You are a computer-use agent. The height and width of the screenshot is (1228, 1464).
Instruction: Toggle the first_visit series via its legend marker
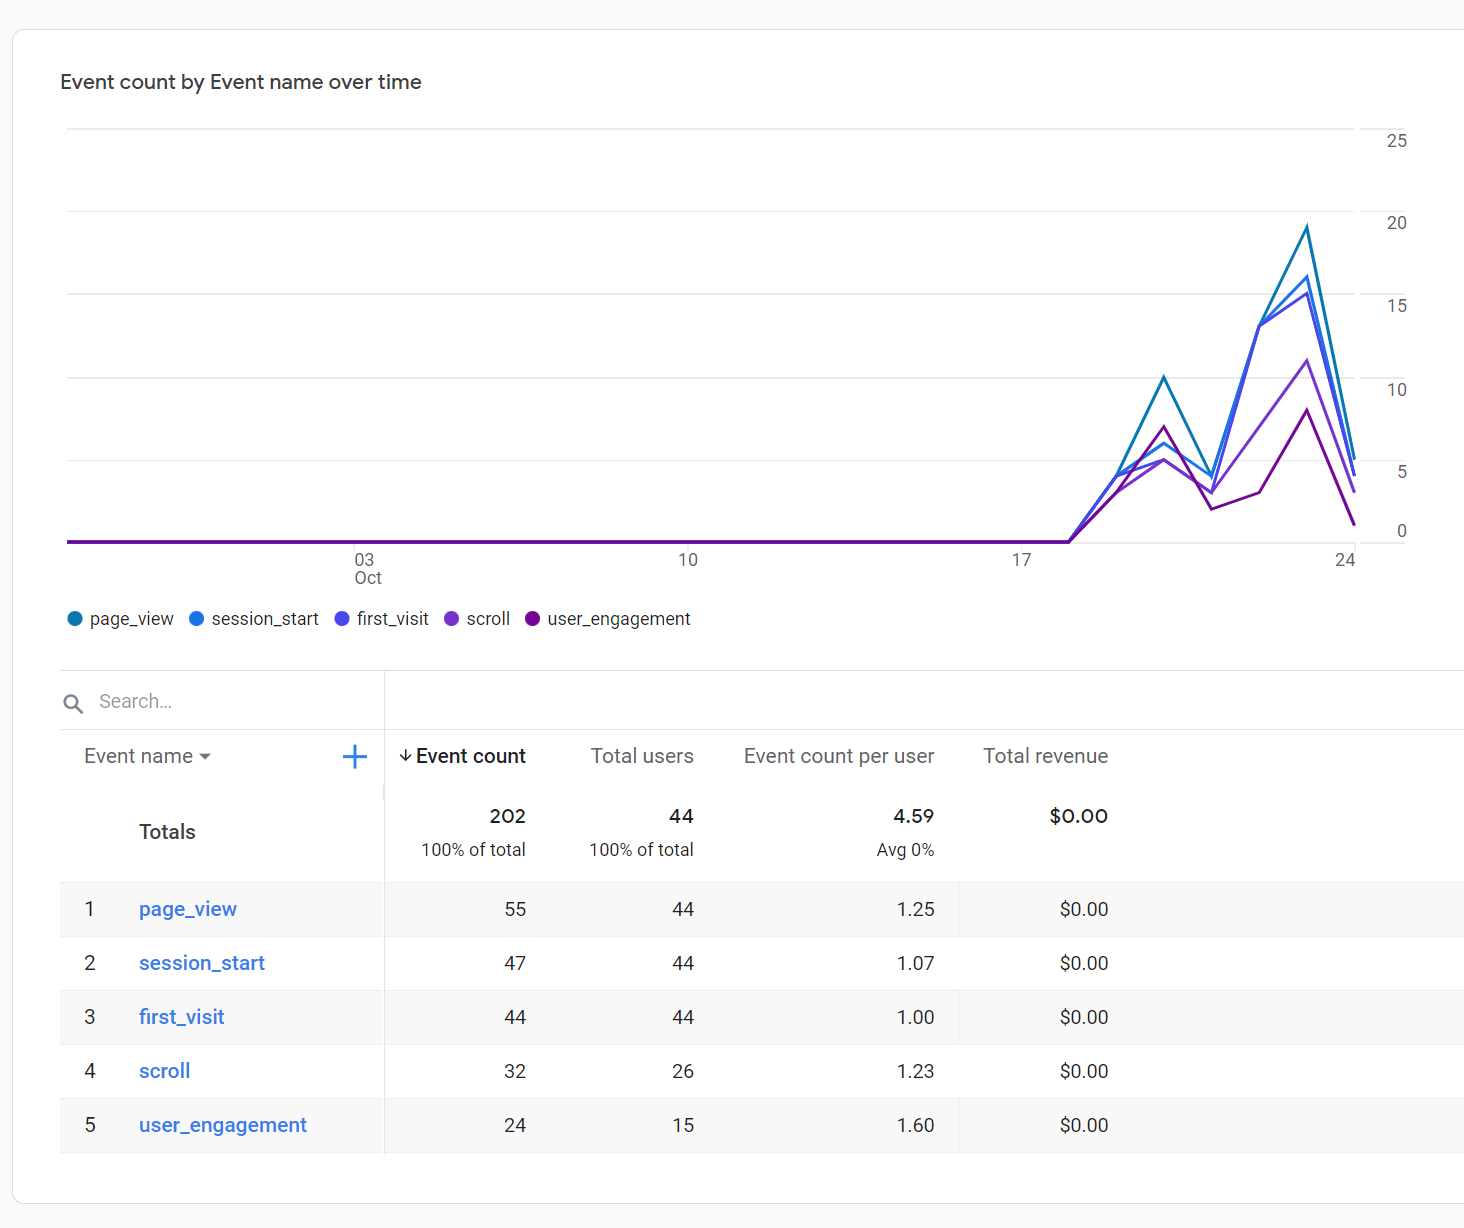tap(342, 618)
